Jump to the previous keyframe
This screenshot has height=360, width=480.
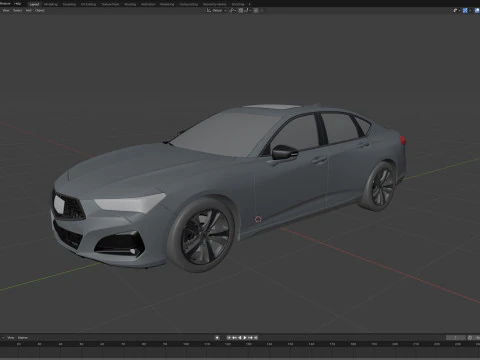click(x=234, y=338)
